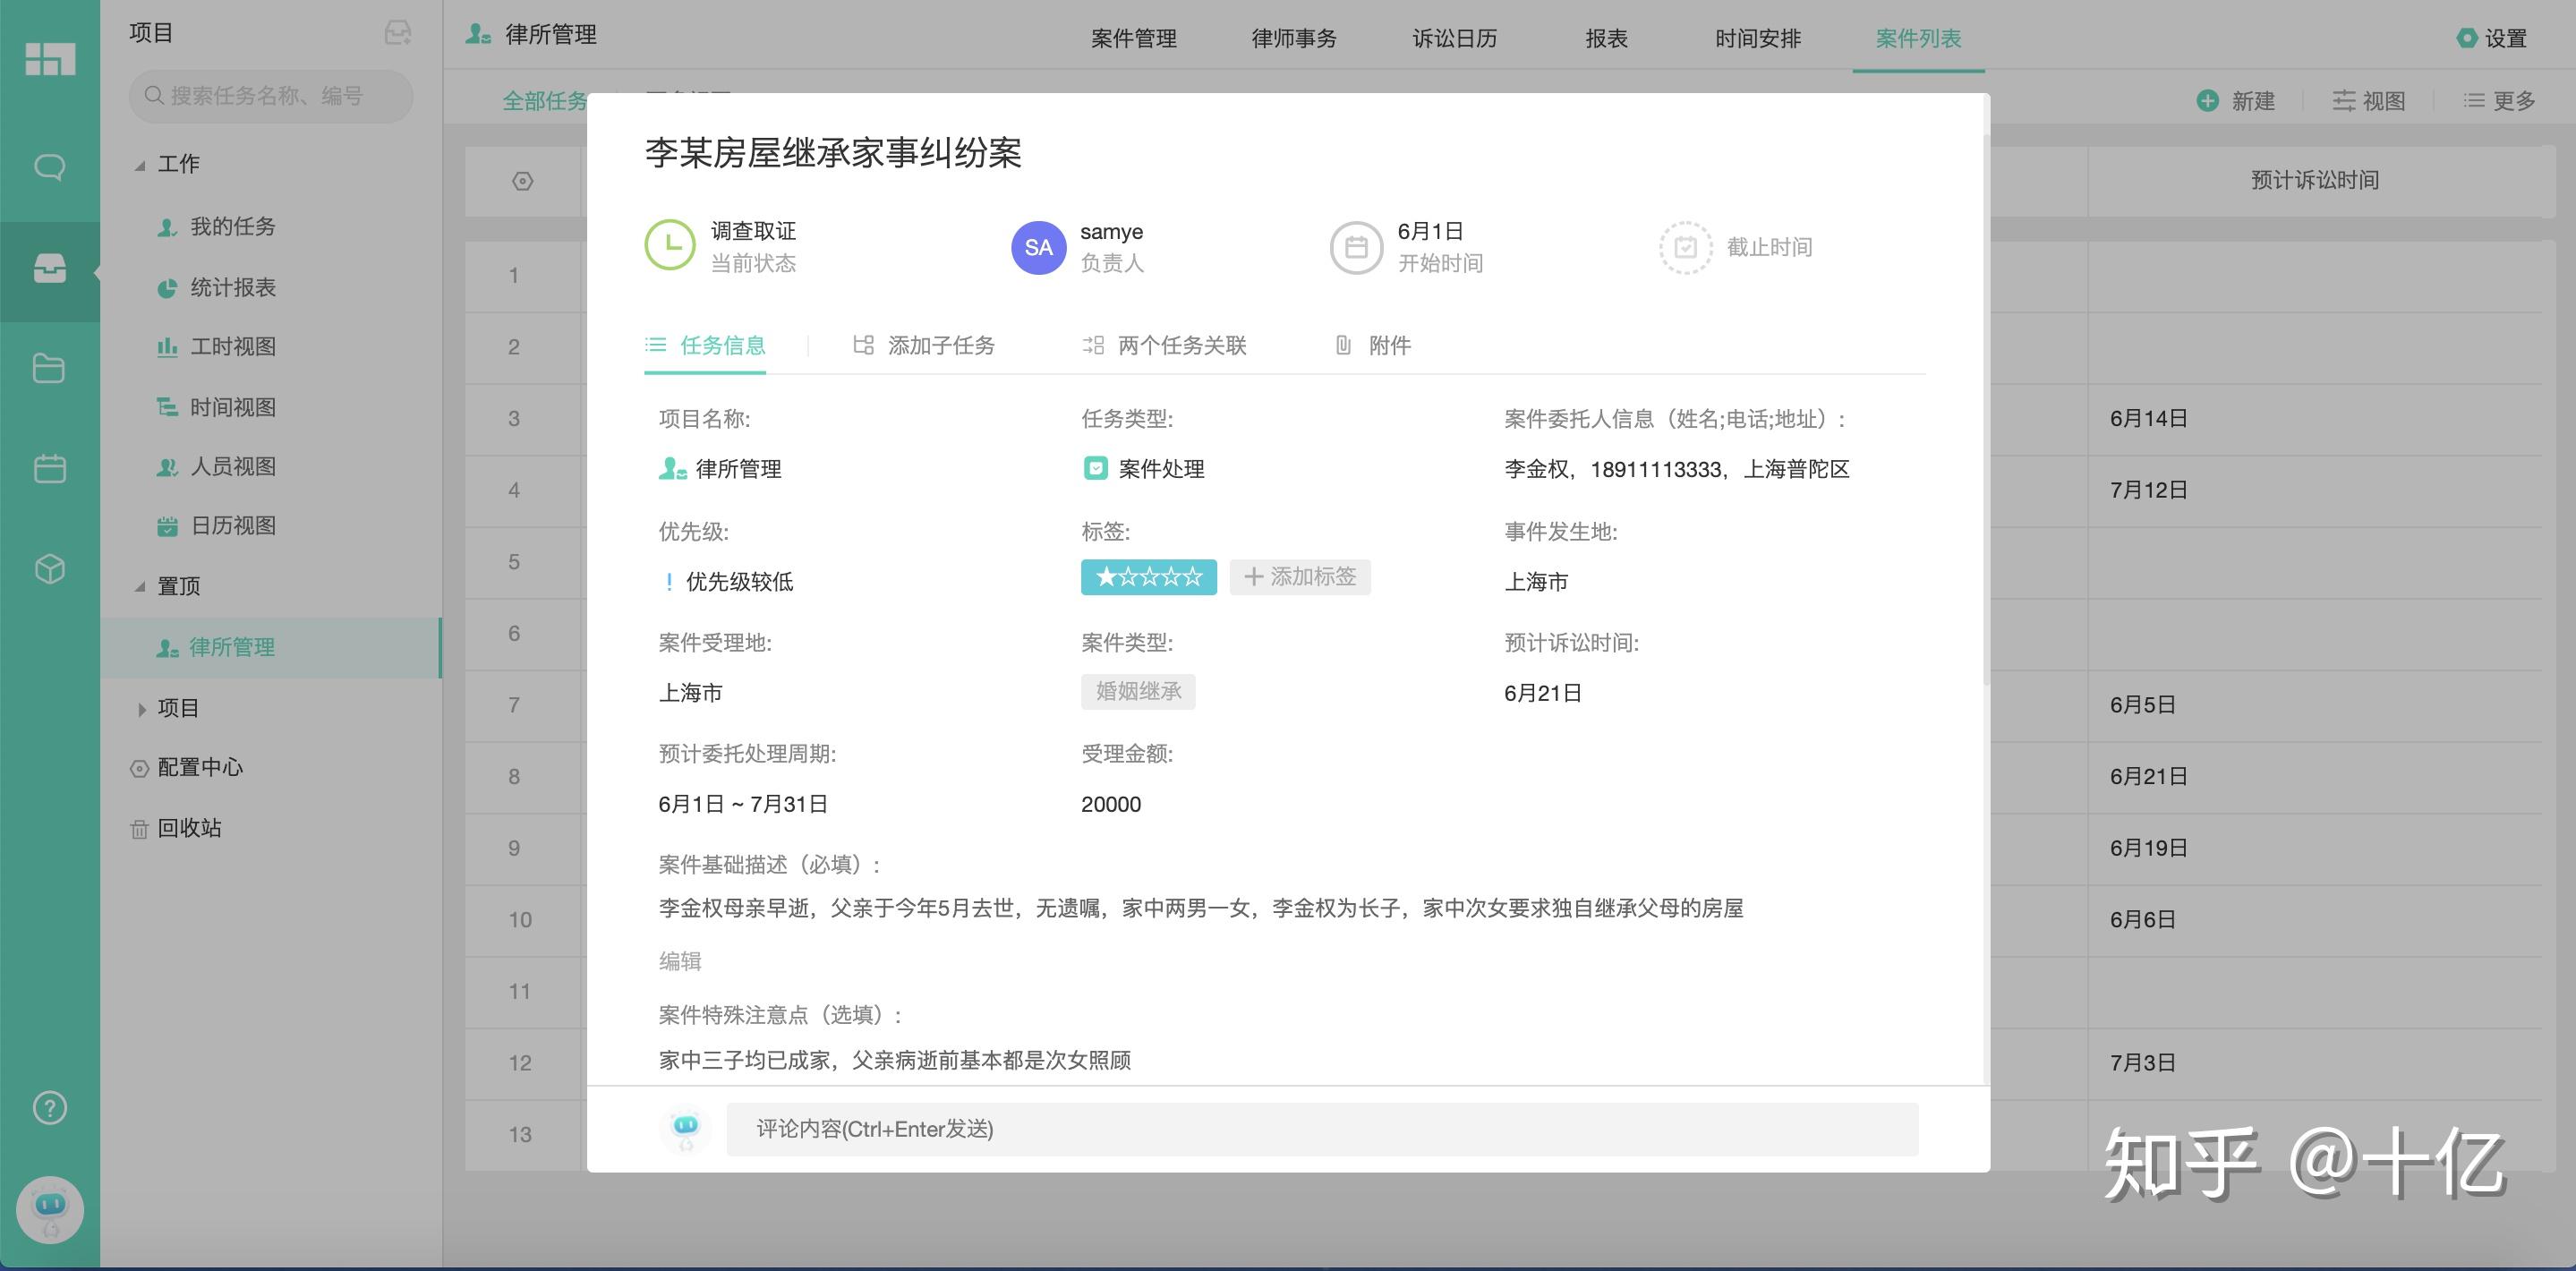The image size is (2576, 1271).
Task: Open the dashboard grid icon in left rail
Action: (x=50, y=59)
